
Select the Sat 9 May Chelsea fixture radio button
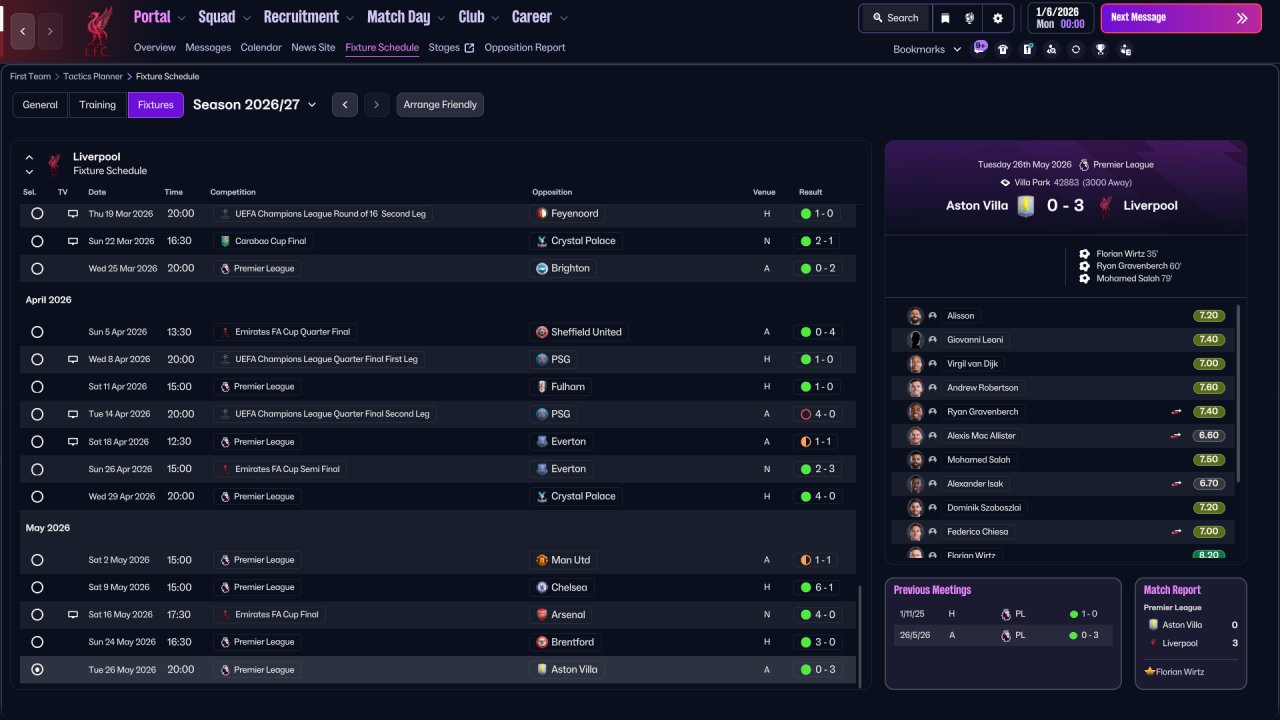pos(37,587)
